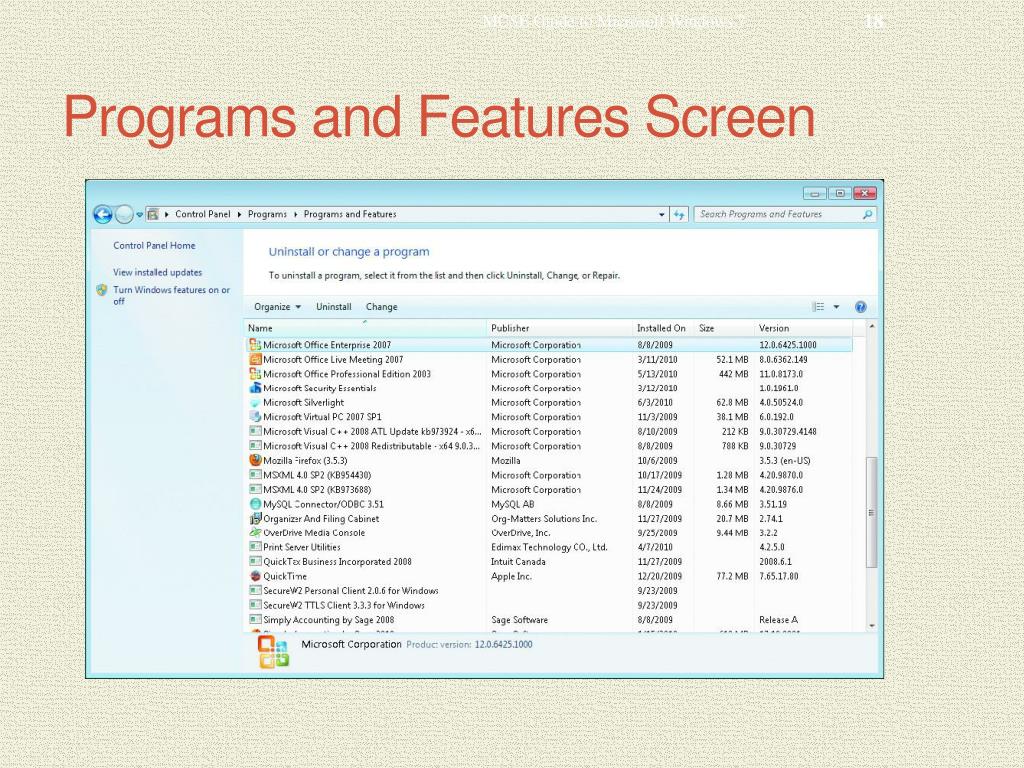Viewport: 1024px width, 768px height.
Task: Click the Control Panel icon in address bar
Action: (153, 214)
